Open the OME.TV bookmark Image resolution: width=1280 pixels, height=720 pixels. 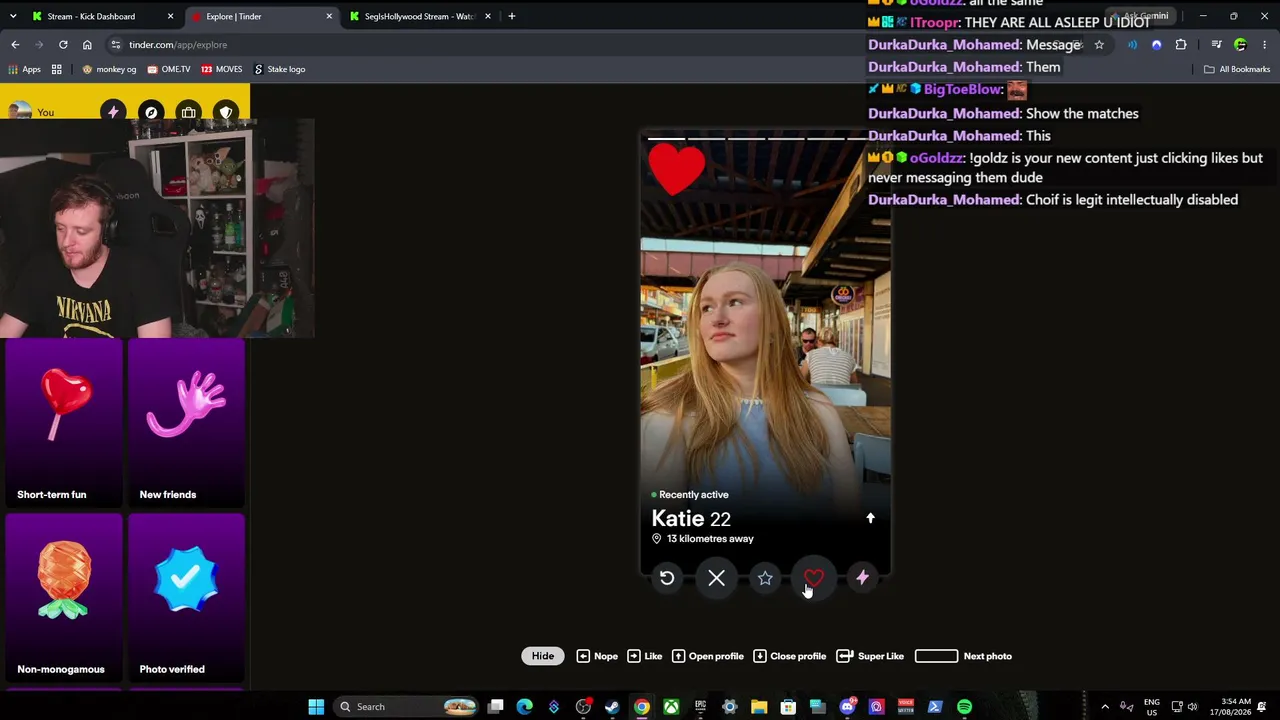[x=169, y=69]
